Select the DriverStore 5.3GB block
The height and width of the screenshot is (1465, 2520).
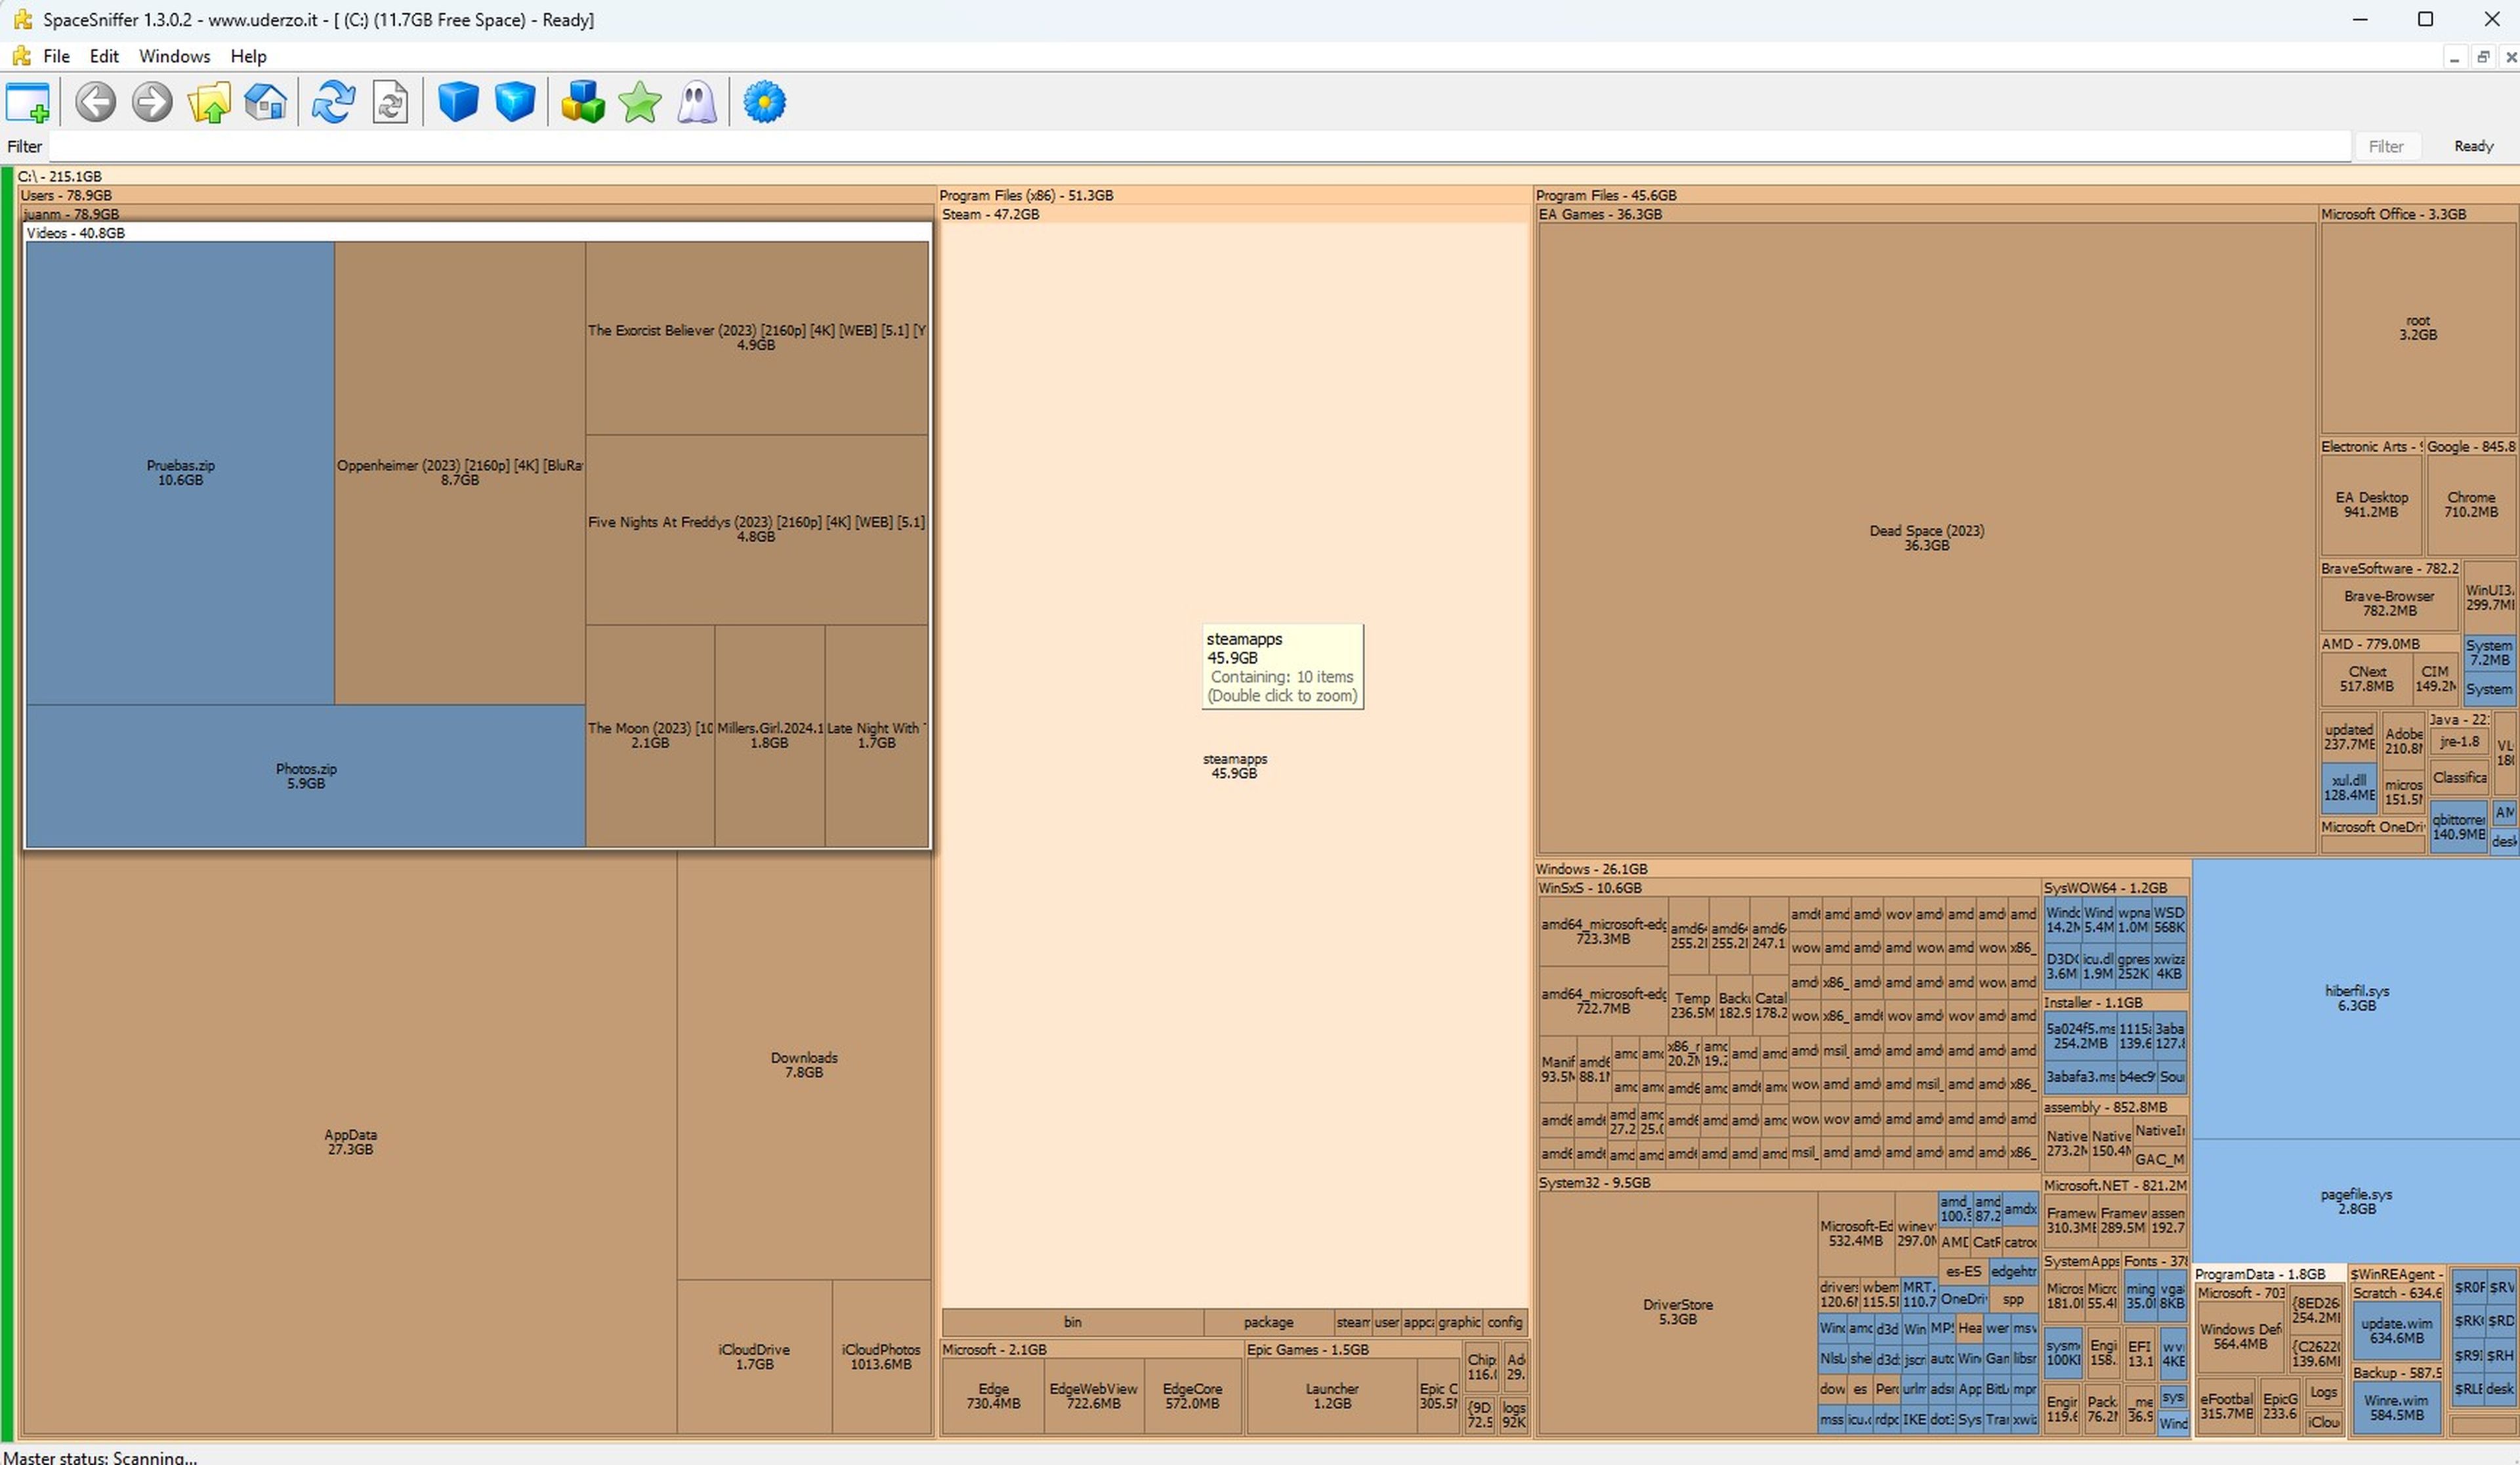1677,1312
